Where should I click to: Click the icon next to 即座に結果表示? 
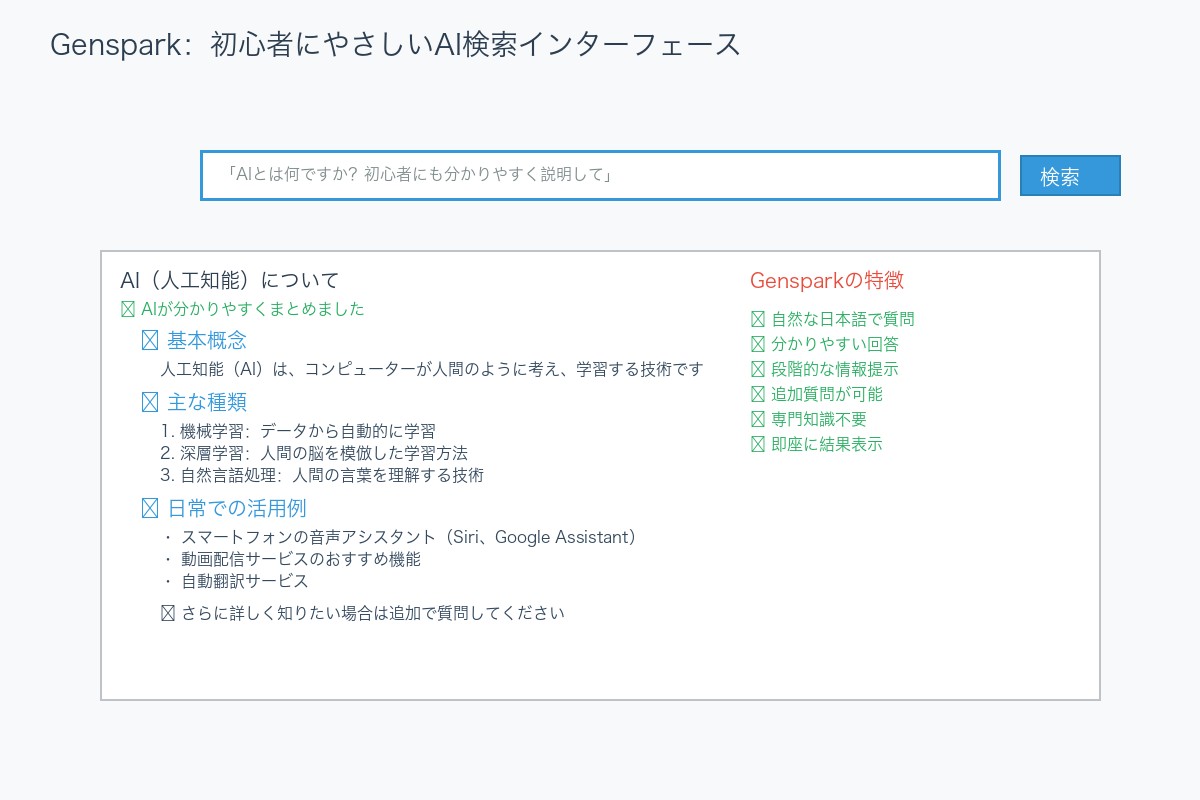[x=757, y=445]
